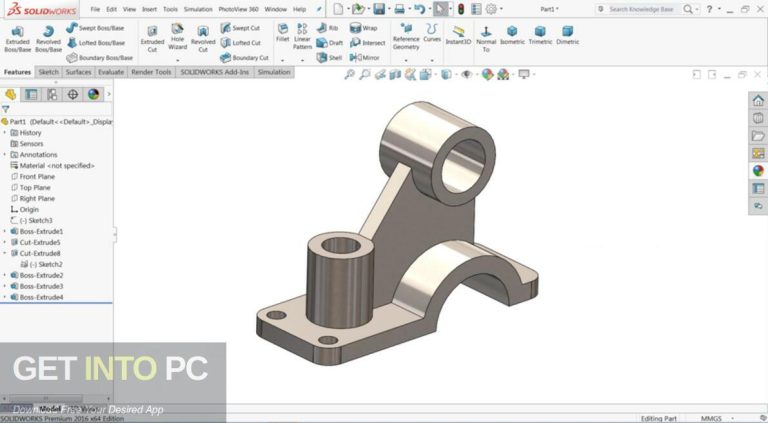
Task: Activate the Revolved Cut tool
Action: click(x=203, y=39)
